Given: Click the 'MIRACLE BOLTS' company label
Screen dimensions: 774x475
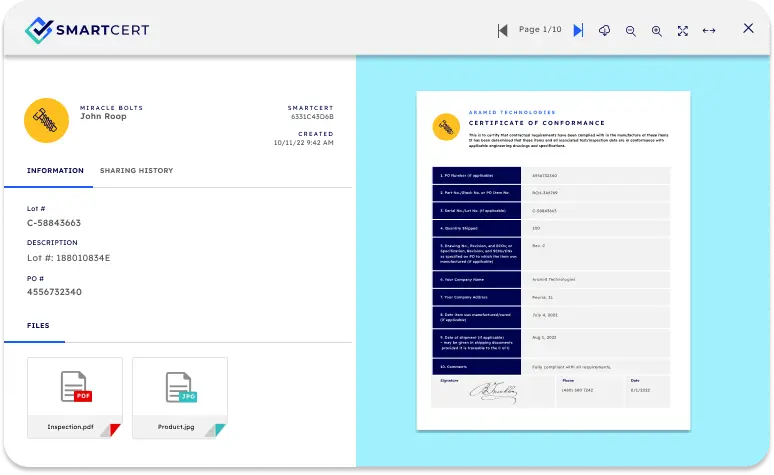Looking at the screenshot, I should (112, 108).
